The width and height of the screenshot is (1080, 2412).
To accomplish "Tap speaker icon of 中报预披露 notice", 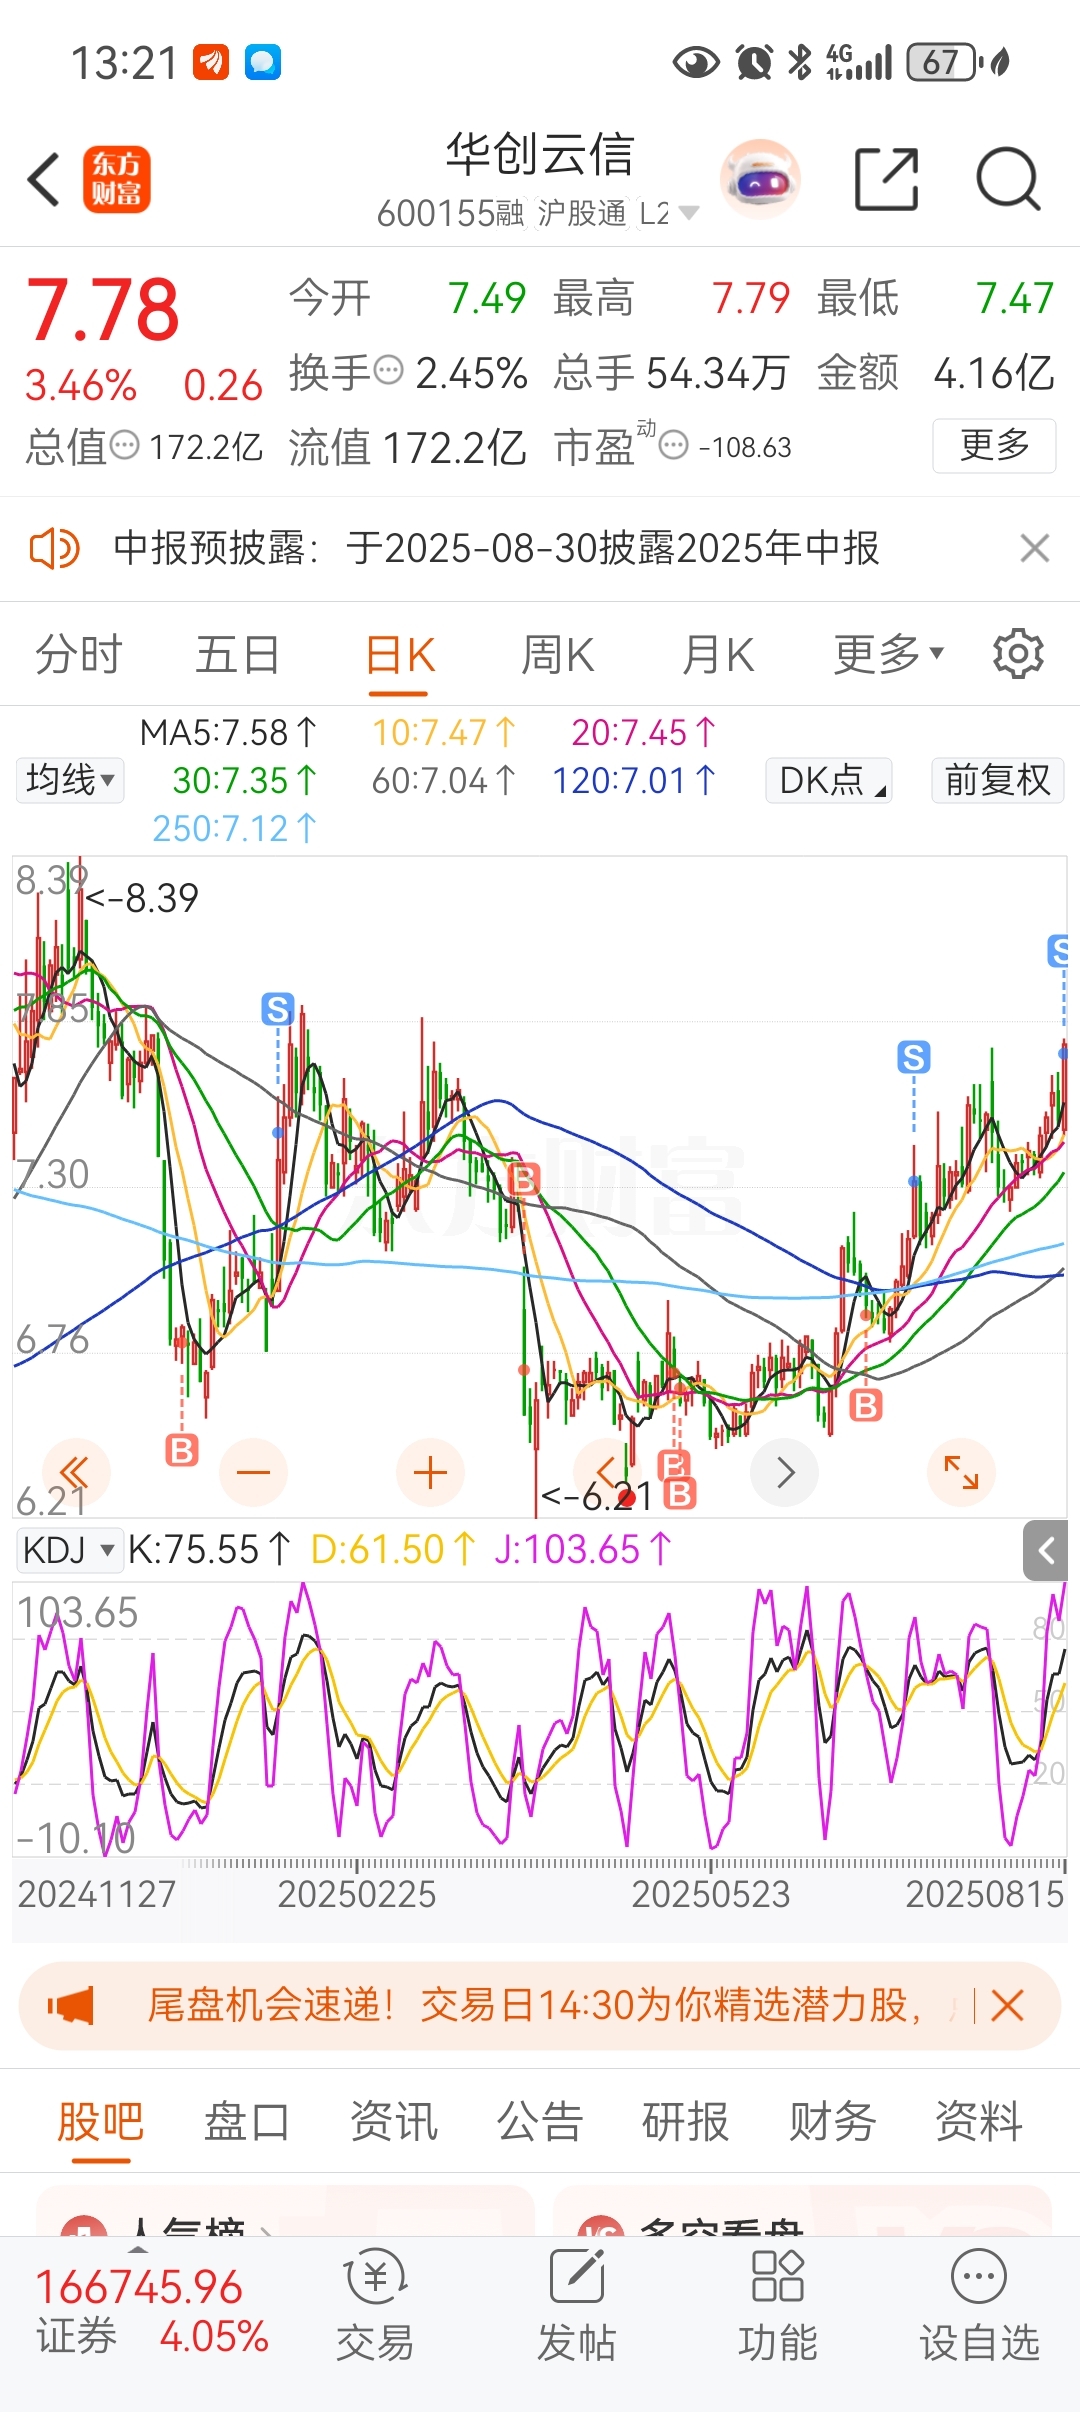I will (x=54, y=549).
